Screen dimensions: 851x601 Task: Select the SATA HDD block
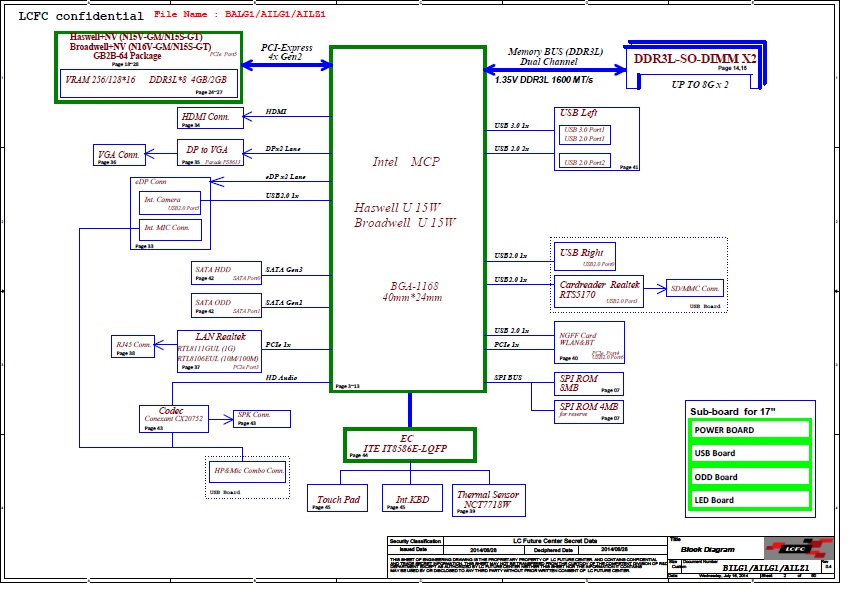[x=226, y=273]
